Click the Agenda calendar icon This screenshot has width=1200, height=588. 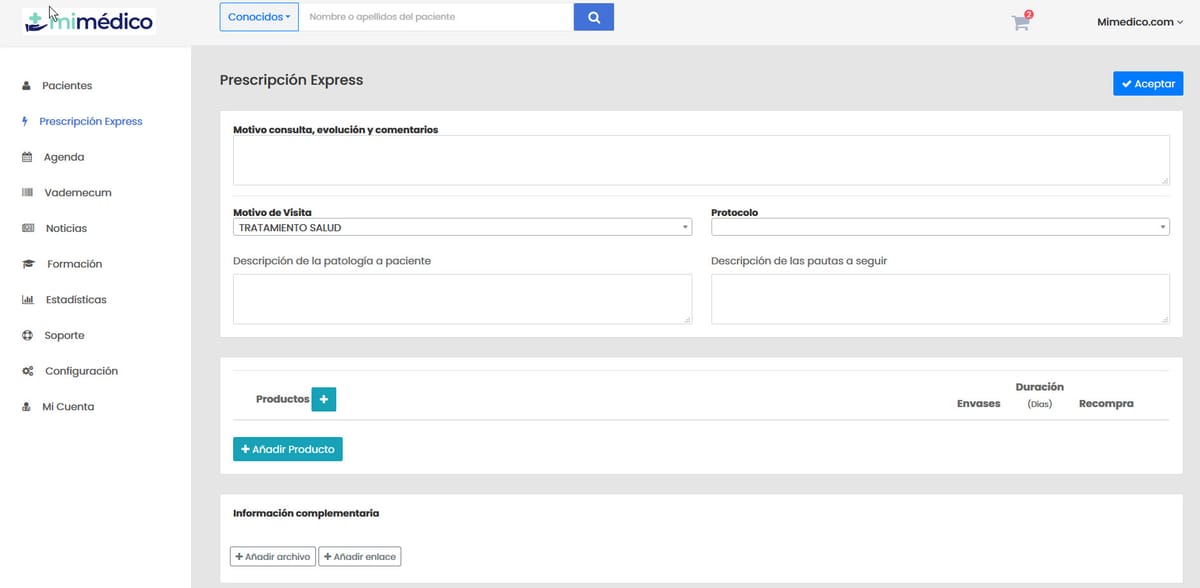(27, 157)
